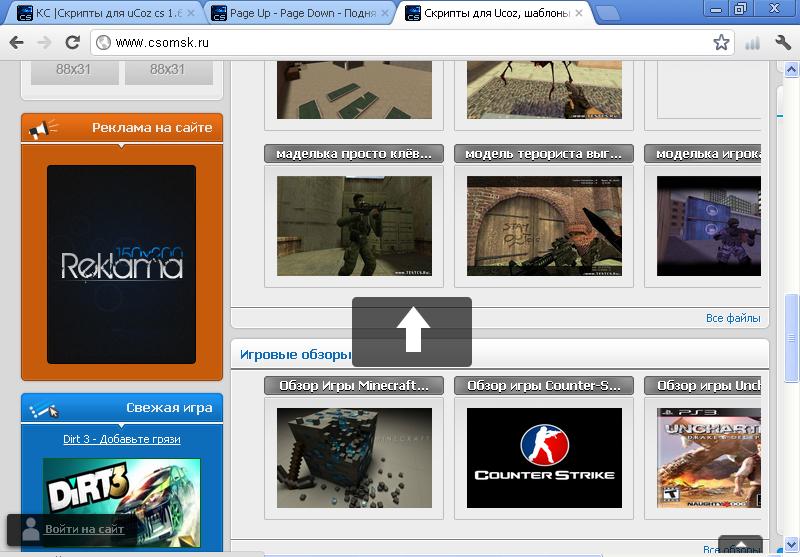Click the Игровые обзоры section heading
Image resolution: width=800 pixels, height=557 pixels.
pos(295,354)
